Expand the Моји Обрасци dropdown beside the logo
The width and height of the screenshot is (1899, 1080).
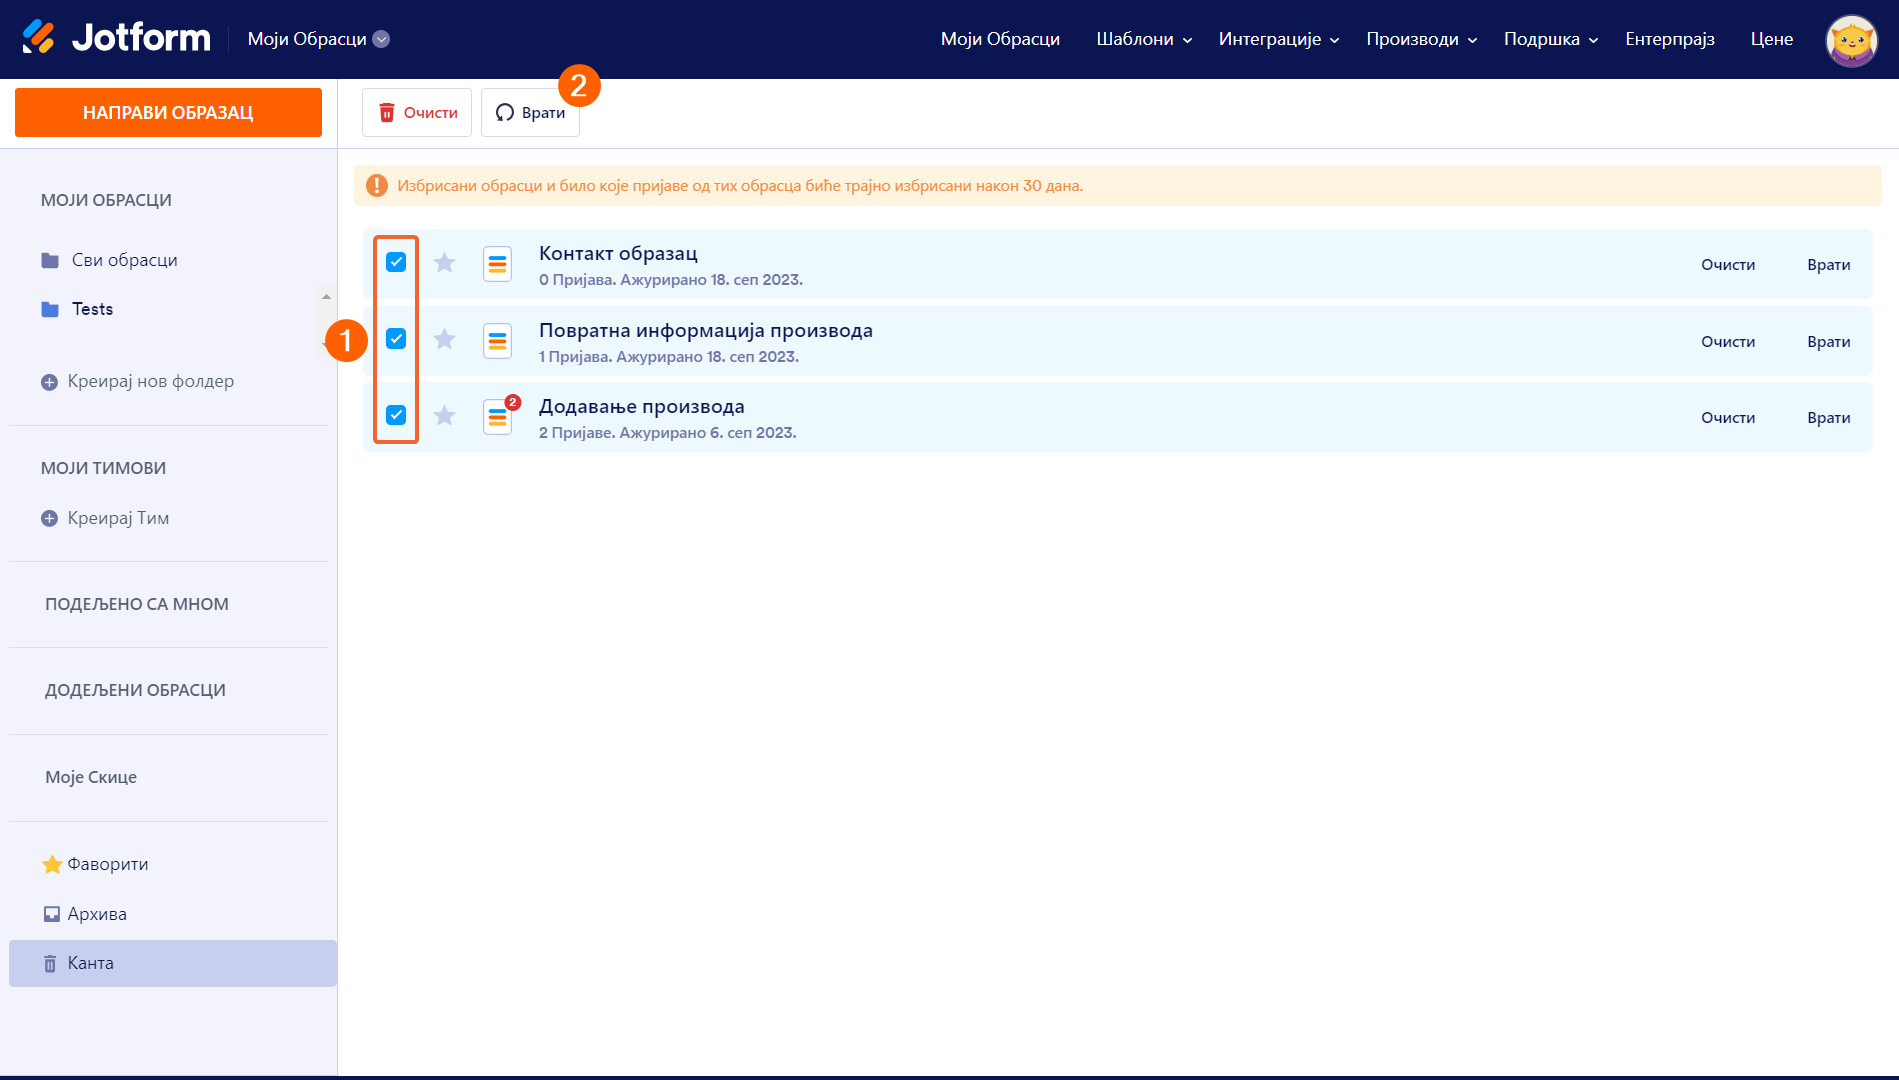click(319, 39)
